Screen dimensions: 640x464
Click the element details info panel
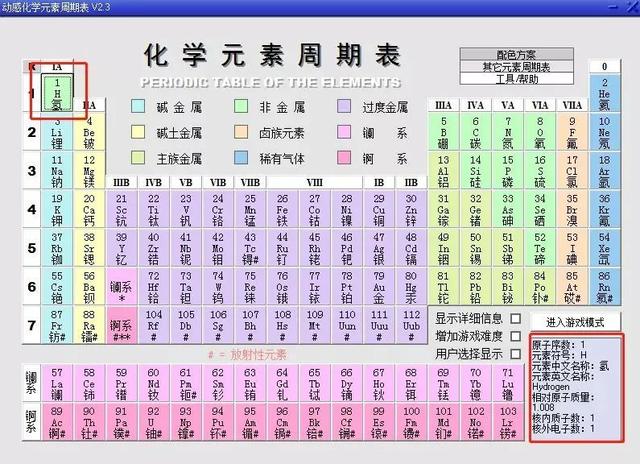click(x=577, y=388)
